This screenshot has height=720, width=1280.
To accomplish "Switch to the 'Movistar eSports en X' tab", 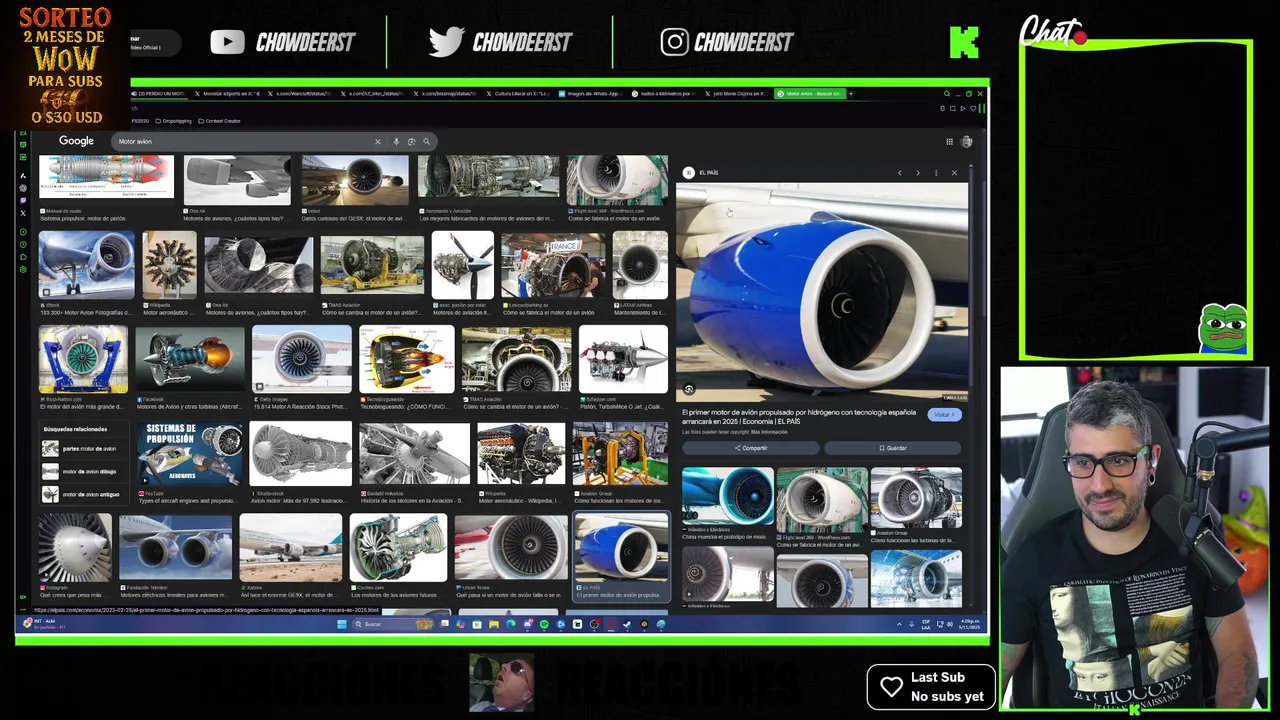I will click(x=229, y=93).
